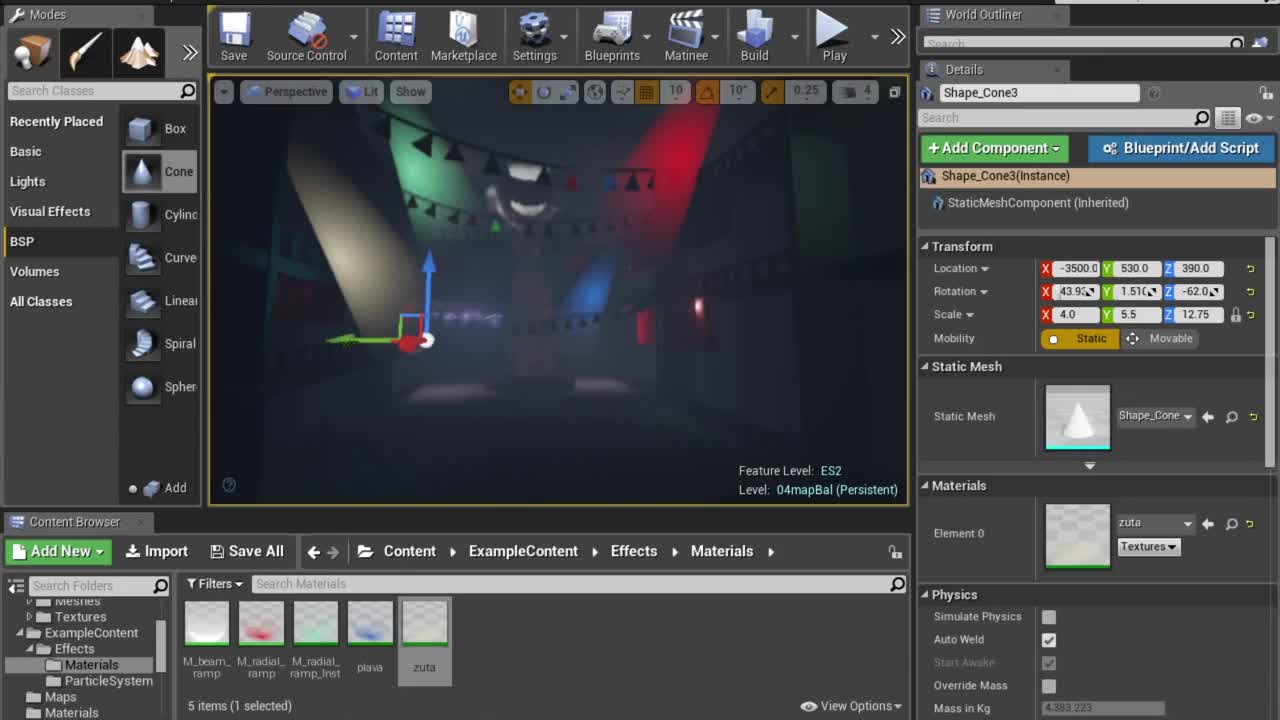
Task: Click the Save toolbar icon
Action: tap(234, 37)
